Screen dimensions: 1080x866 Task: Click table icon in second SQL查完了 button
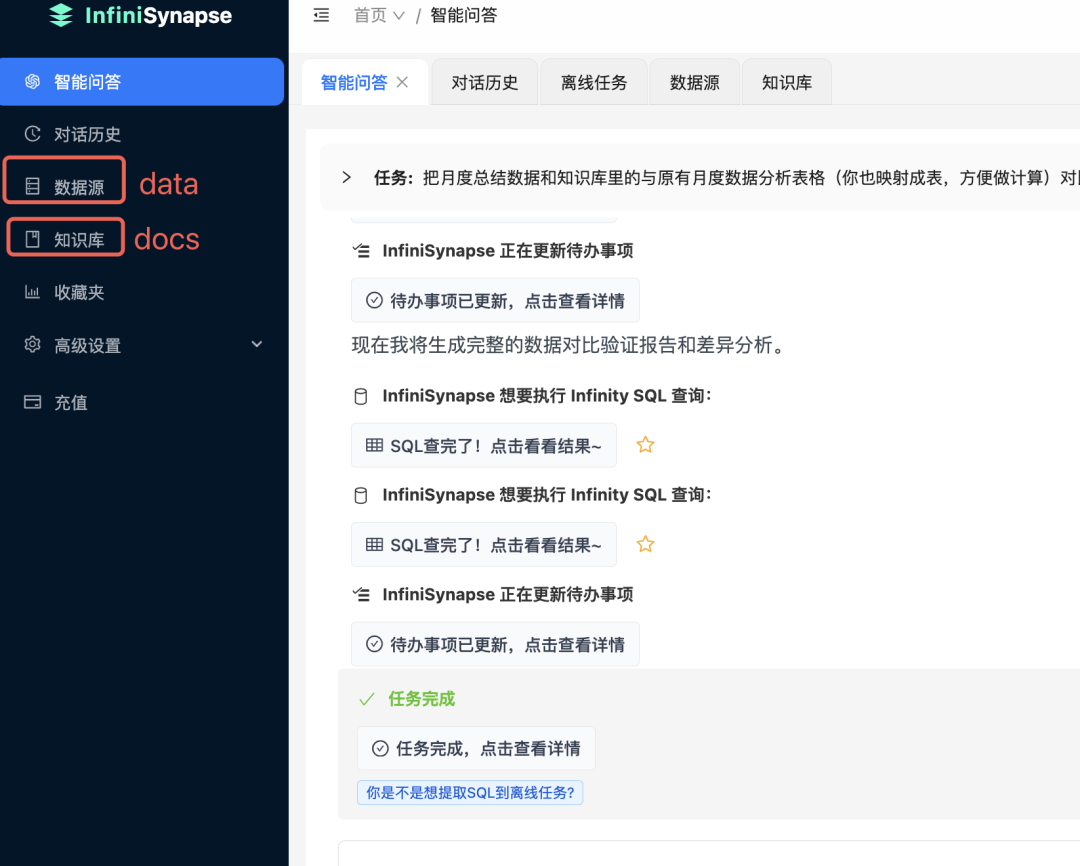coord(374,544)
